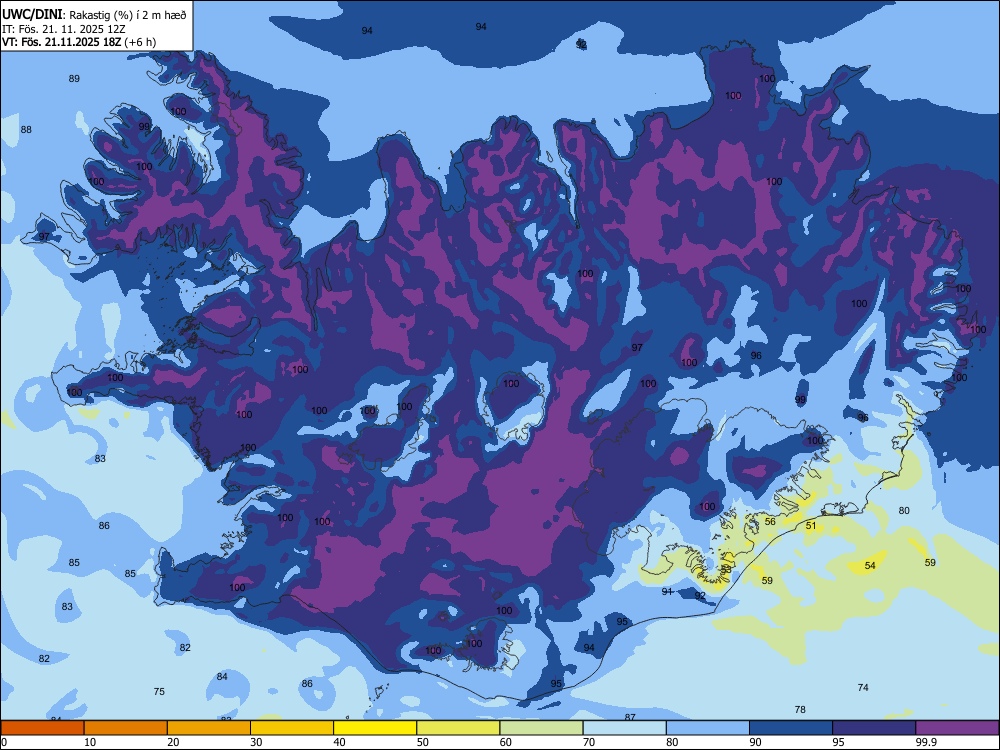Viewport: 1000px width, 750px height.
Task: Click the '50' tick label in the legend
Action: tap(423, 742)
